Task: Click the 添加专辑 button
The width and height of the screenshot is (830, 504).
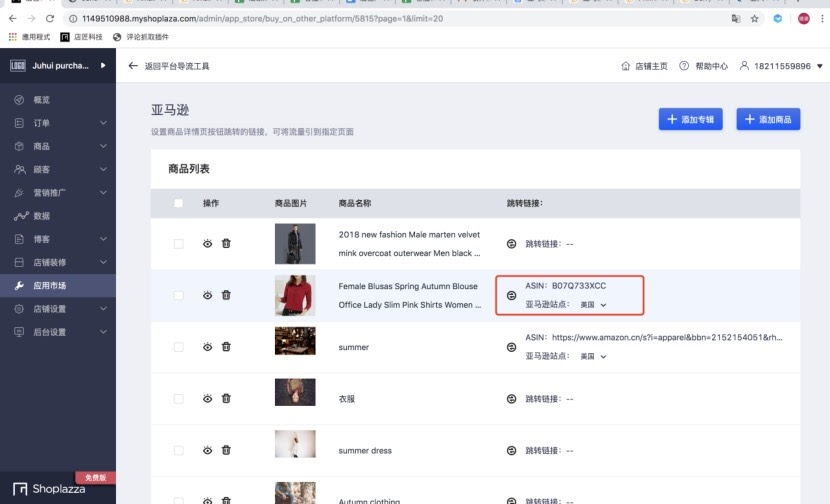Action: [690, 119]
